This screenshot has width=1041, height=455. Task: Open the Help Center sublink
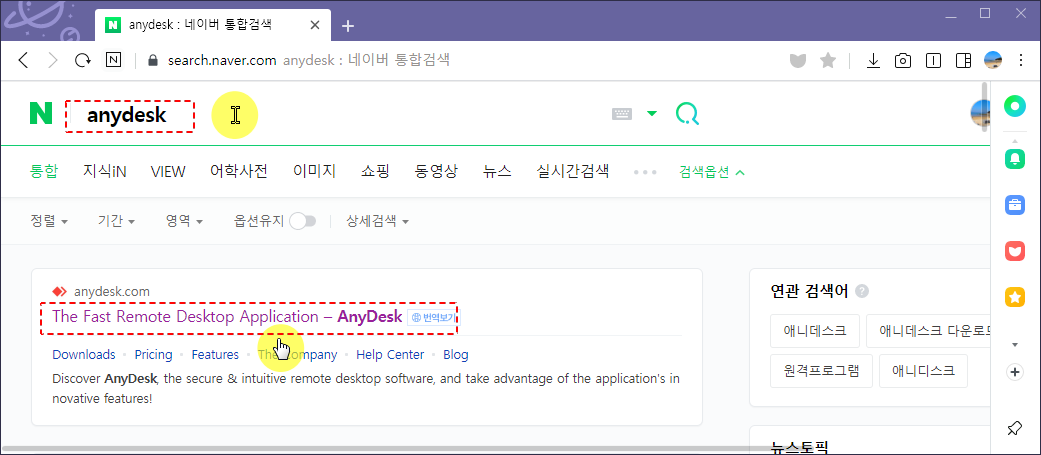click(390, 355)
